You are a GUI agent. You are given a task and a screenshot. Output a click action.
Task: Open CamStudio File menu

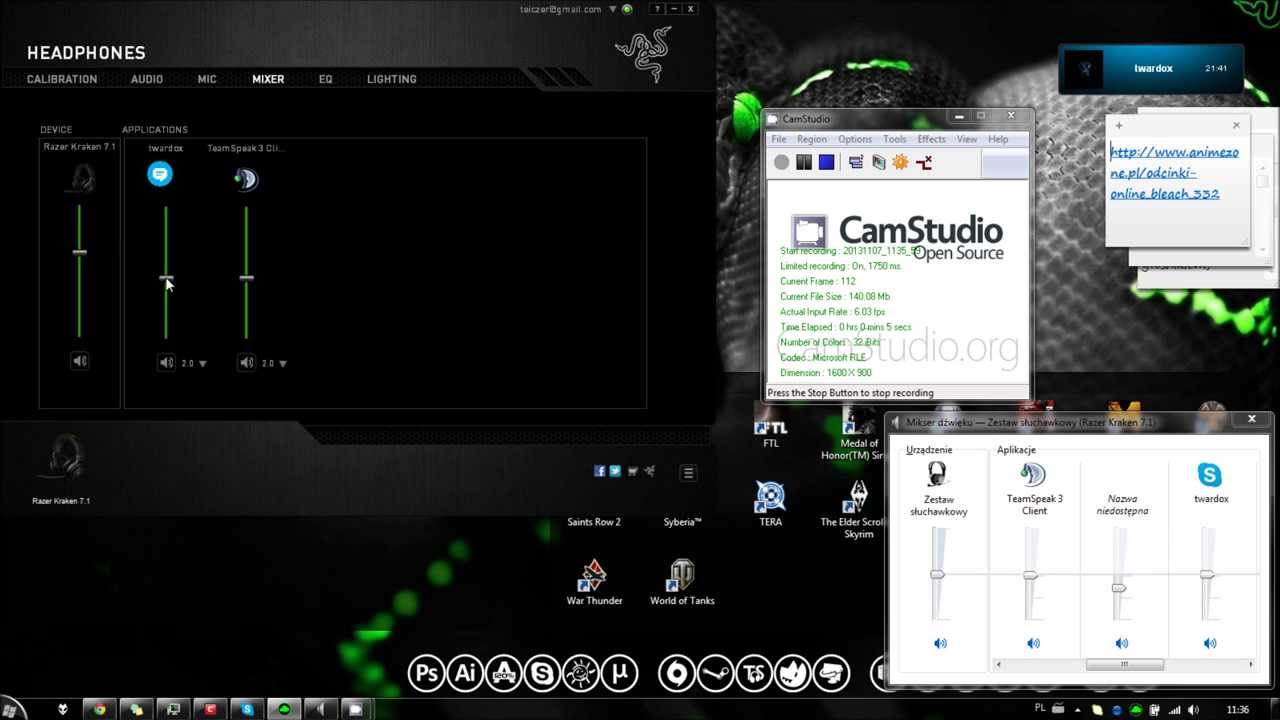(778, 139)
